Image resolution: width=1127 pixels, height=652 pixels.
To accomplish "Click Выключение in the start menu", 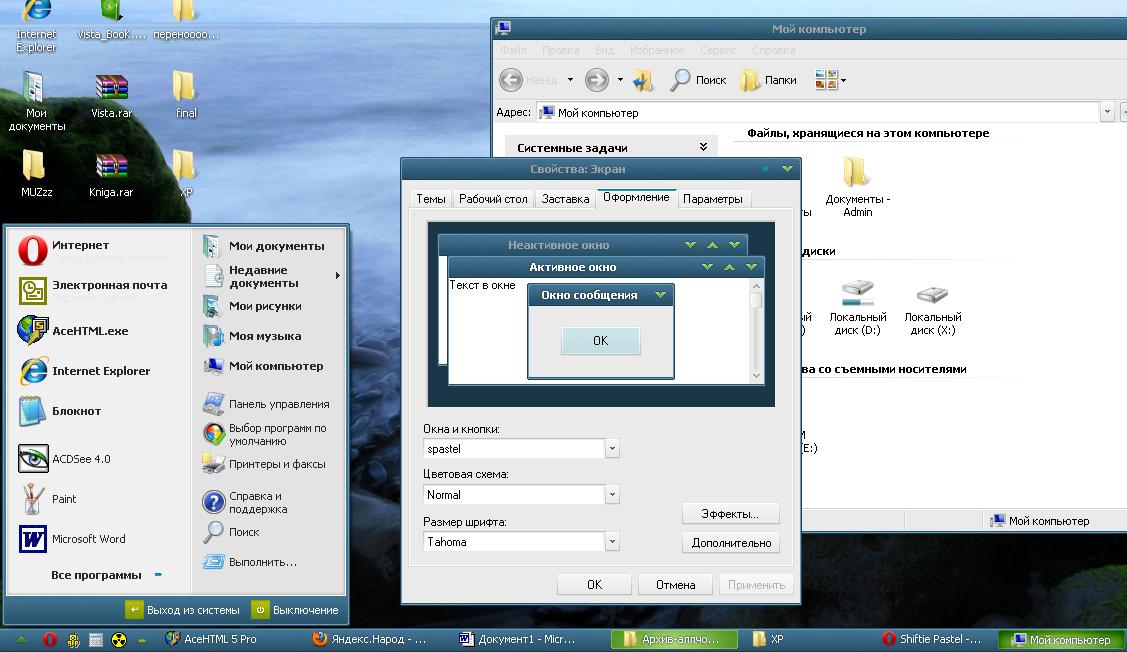I will tap(295, 610).
